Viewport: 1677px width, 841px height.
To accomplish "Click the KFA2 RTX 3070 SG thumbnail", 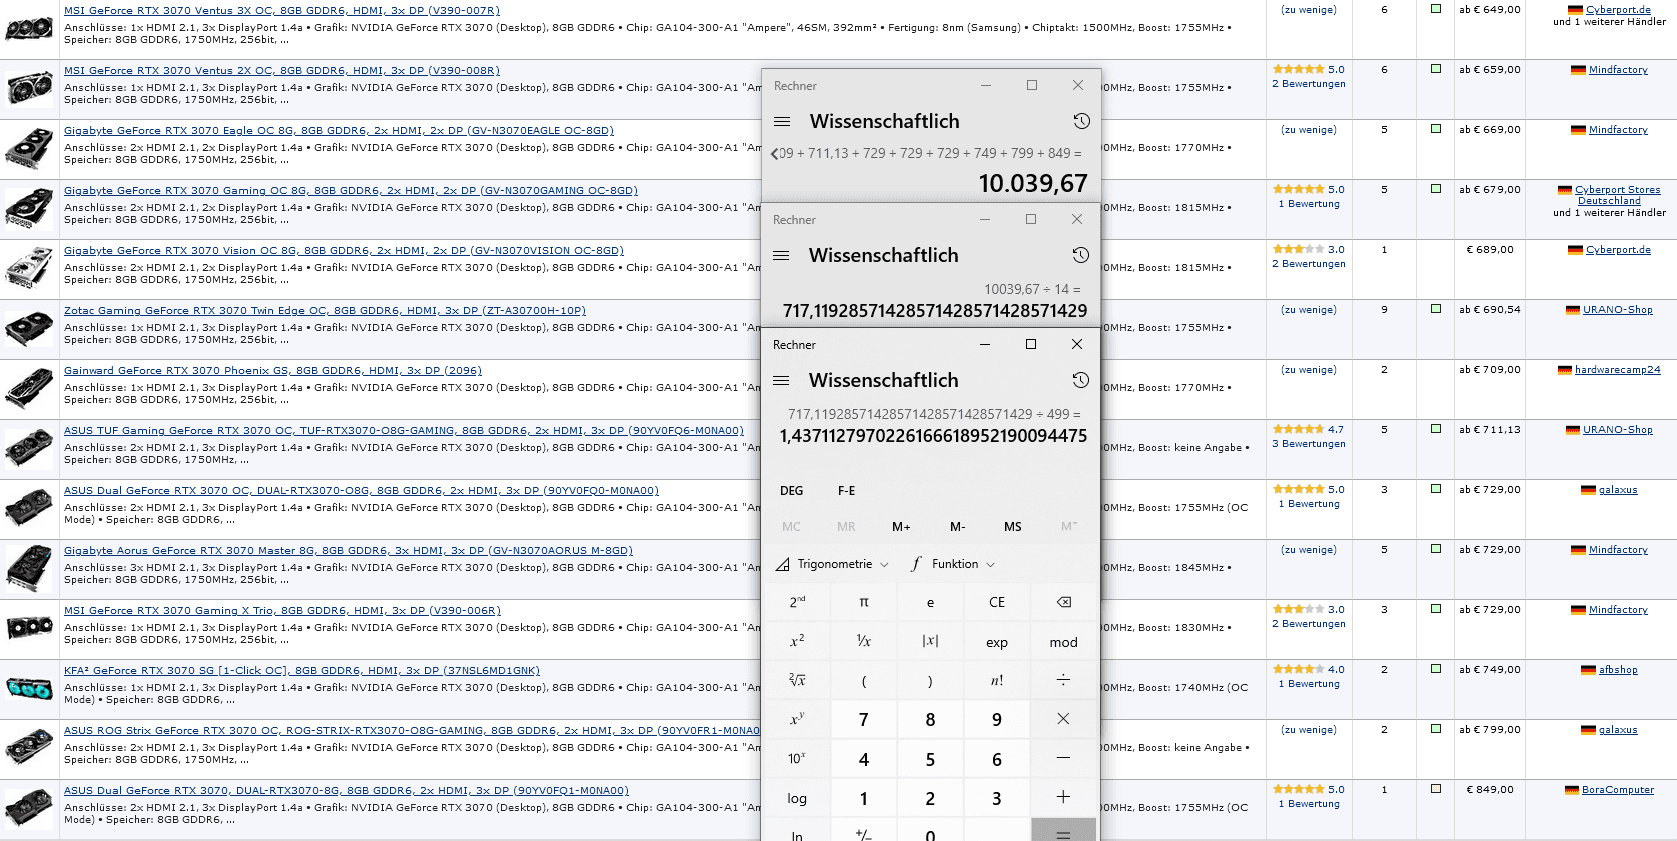I will pyautogui.click(x=29, y=688).
